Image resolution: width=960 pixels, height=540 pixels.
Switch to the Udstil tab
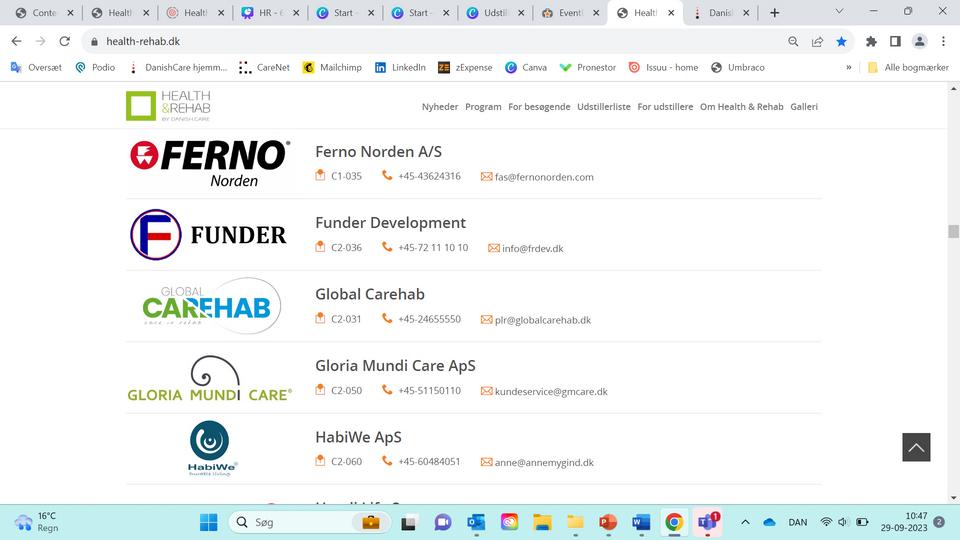493,13
